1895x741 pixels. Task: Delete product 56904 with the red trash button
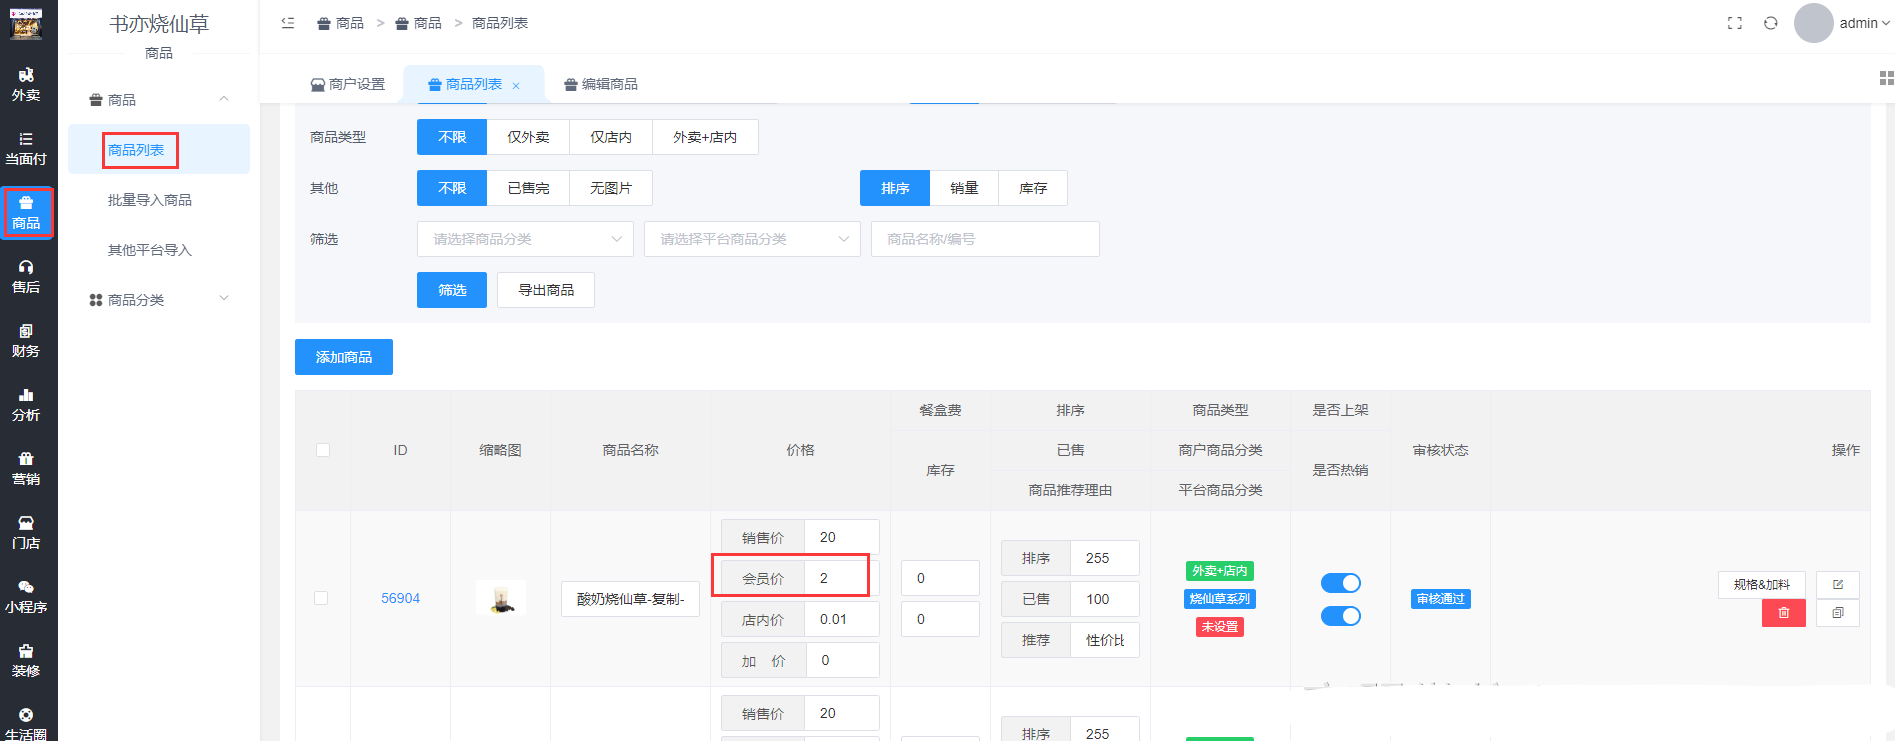coord(1783,613)
